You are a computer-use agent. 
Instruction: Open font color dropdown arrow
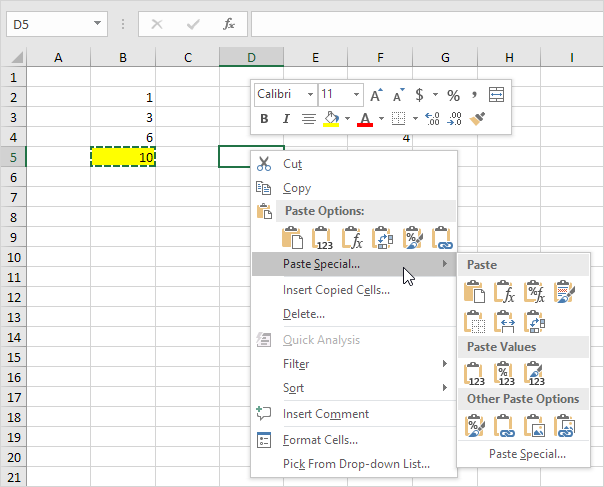coord(381,119)
